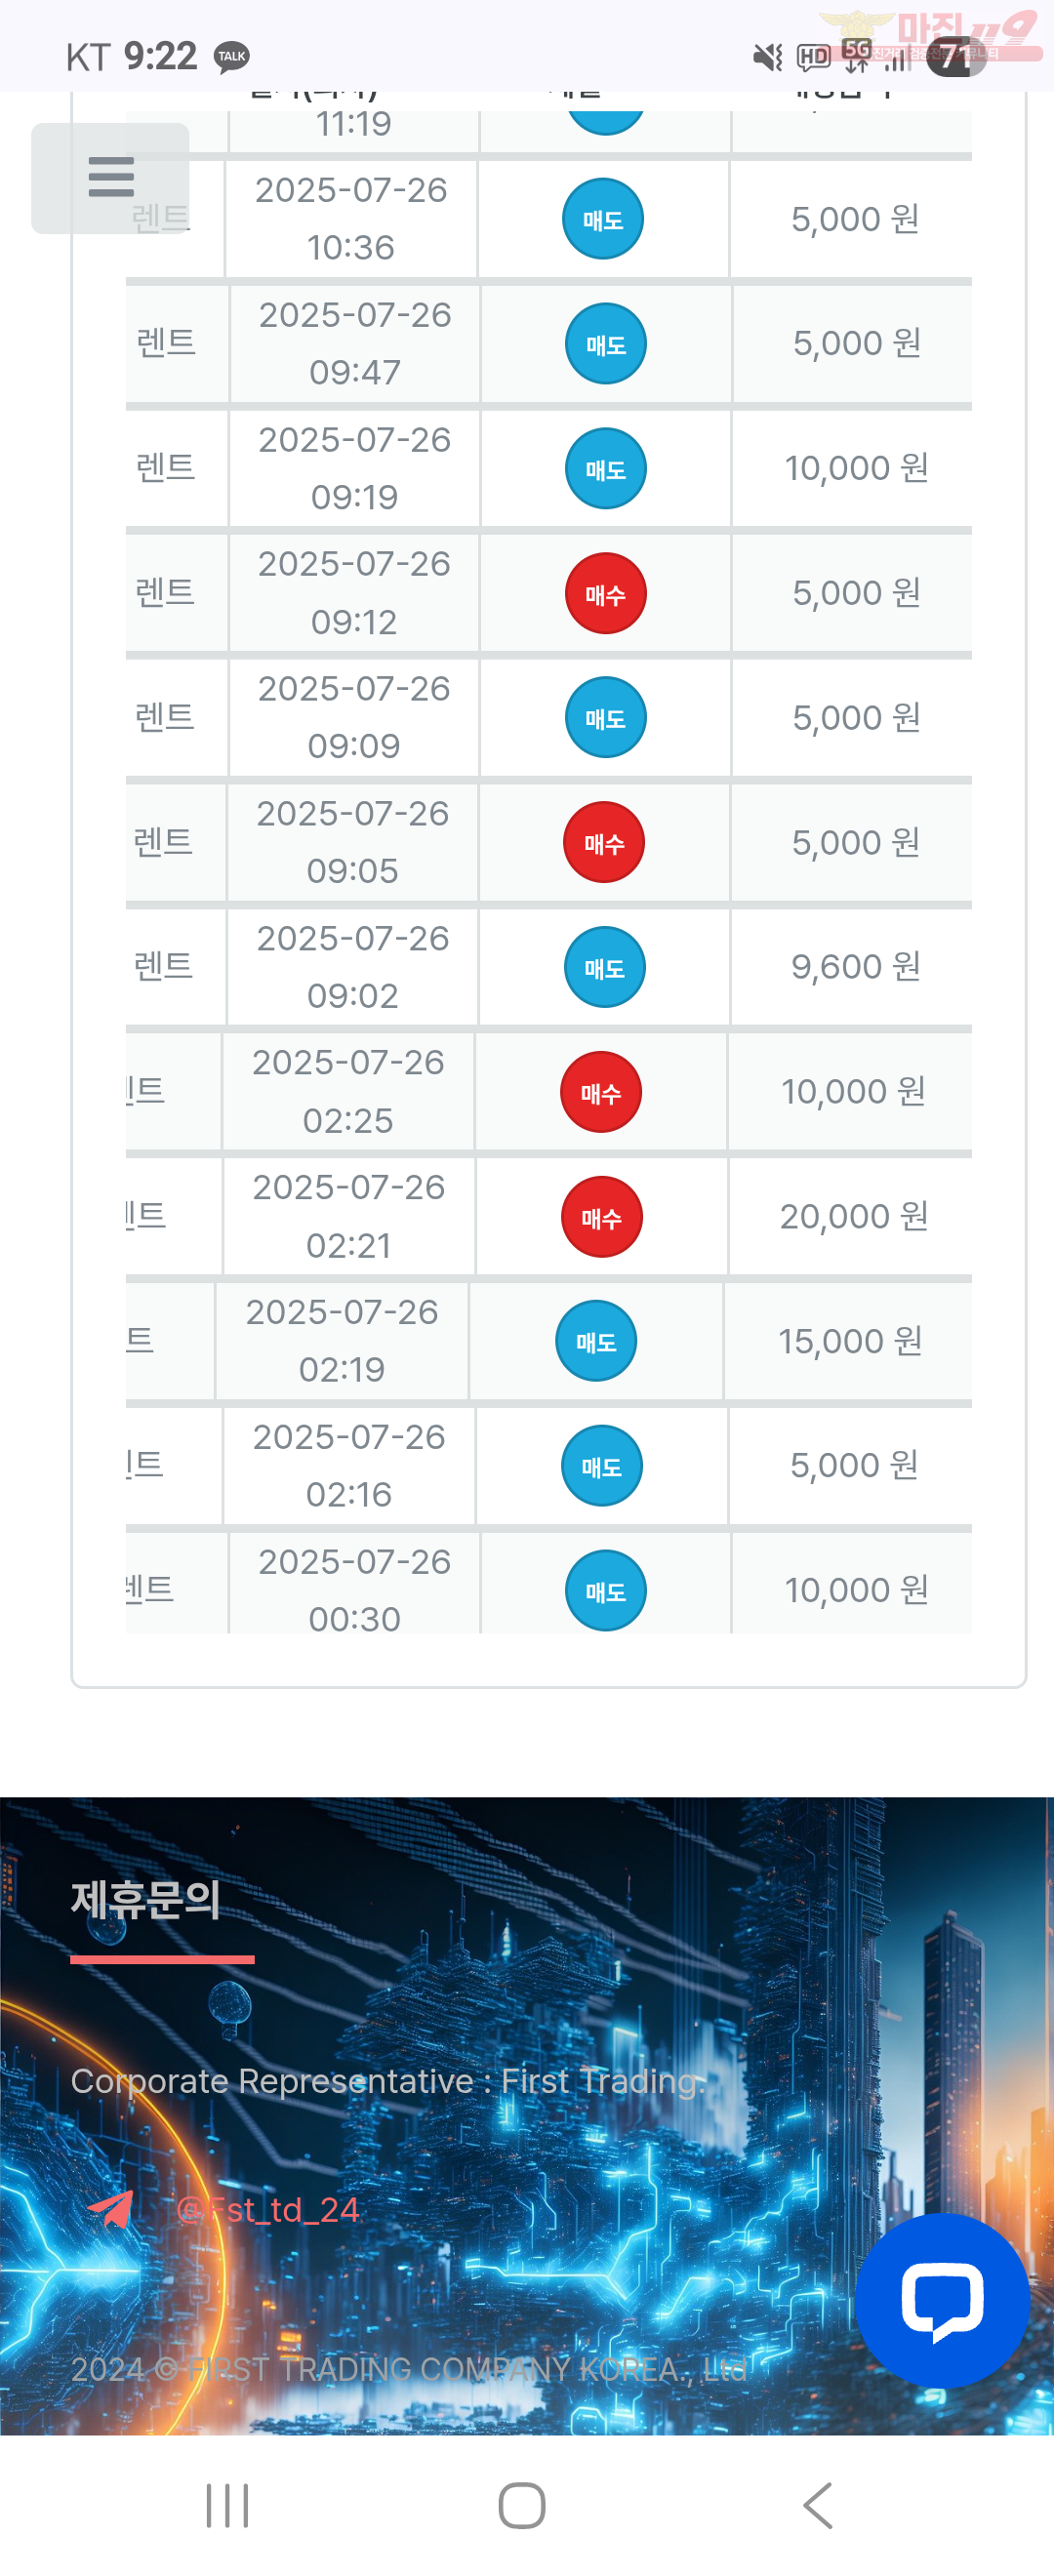This screenshot has width=1054, height=2576.
Task: Tap the red 매수 badge at 09:12
Action: (x=606, y=593)
